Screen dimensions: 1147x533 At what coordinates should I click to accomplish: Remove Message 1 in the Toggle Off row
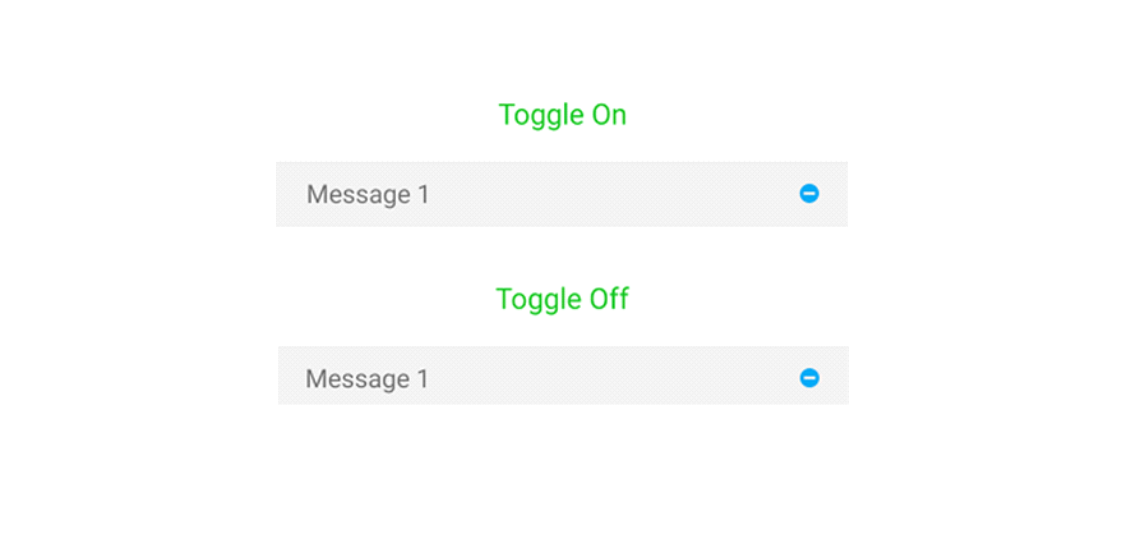[809, 378]
